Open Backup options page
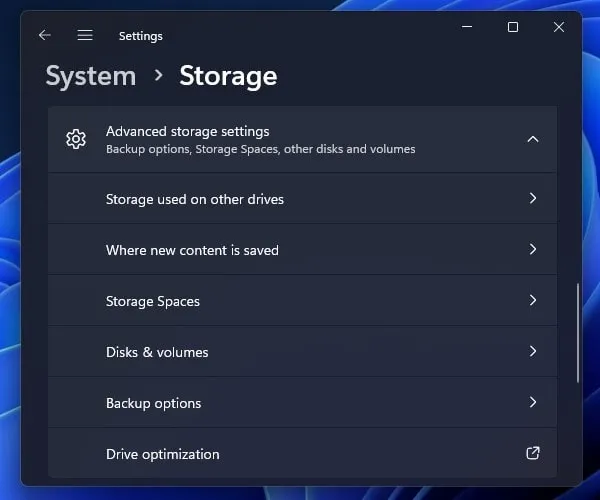Image resolution: width=600 pixels, height=500 pixels. pos(302,402)
